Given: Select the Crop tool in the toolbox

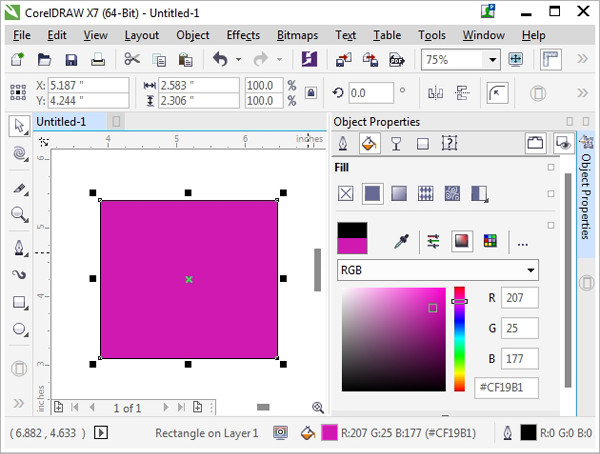Looking at the screenshot, I should pyautogui.click(x=19, y=189).
